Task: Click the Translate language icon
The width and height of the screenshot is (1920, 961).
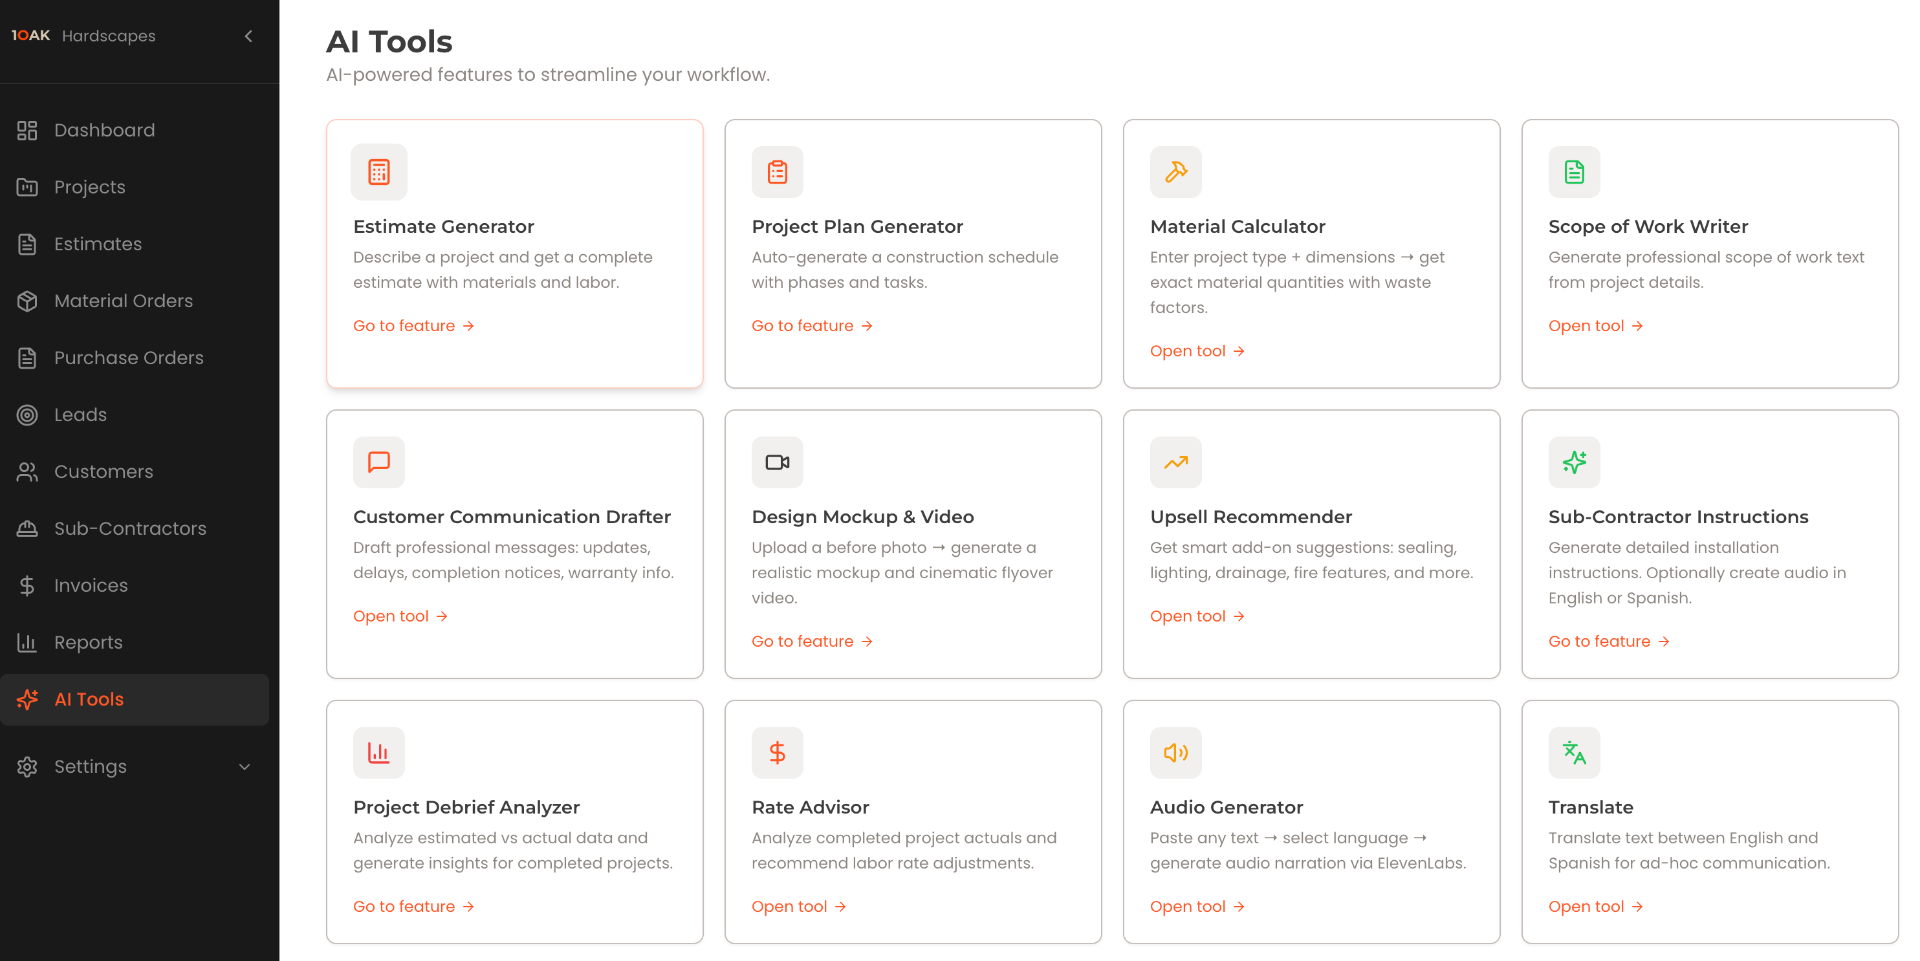Action: (1574, 752)
